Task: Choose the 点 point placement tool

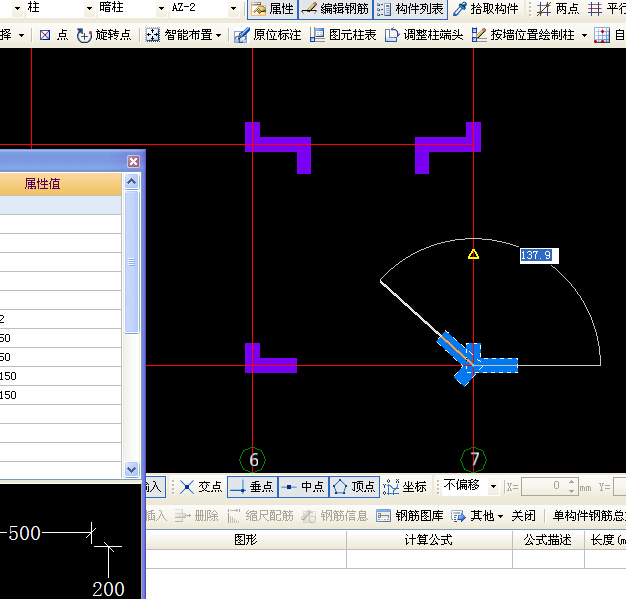Action: (54, 35)
